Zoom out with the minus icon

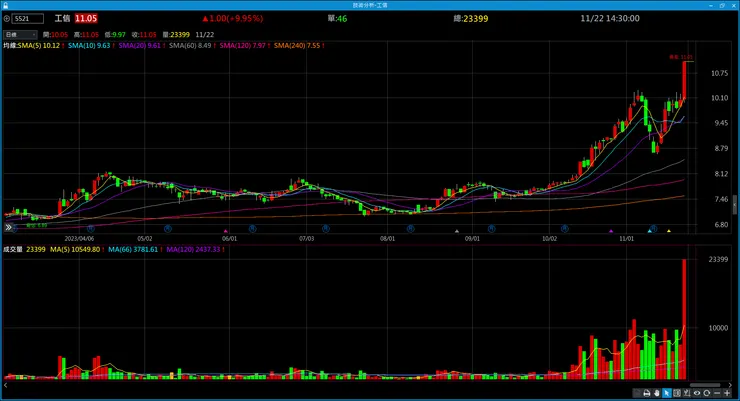717,393
